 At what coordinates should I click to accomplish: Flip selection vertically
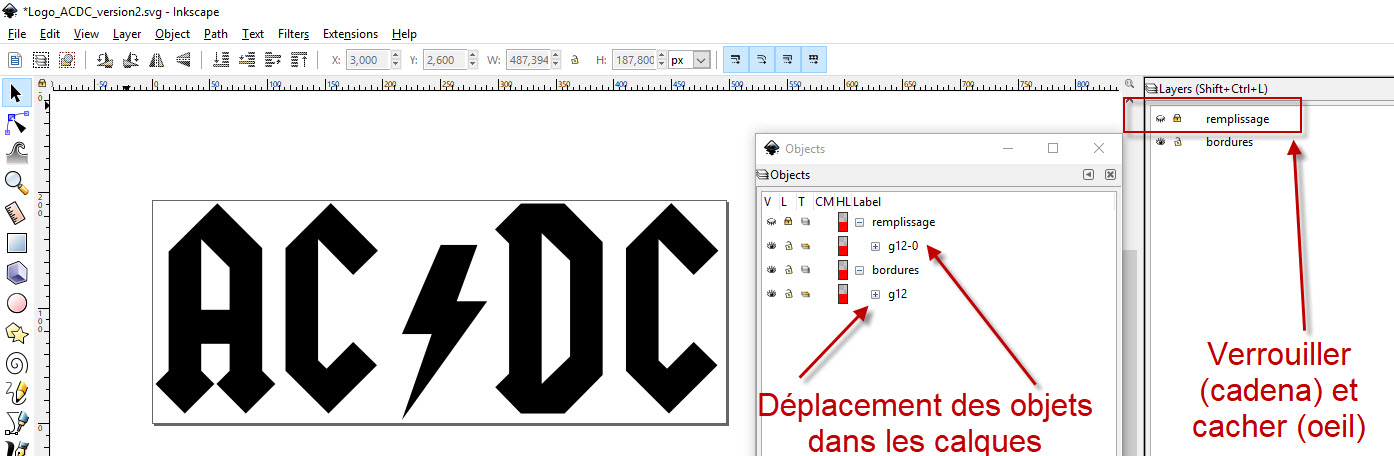(x=183, y=60)
